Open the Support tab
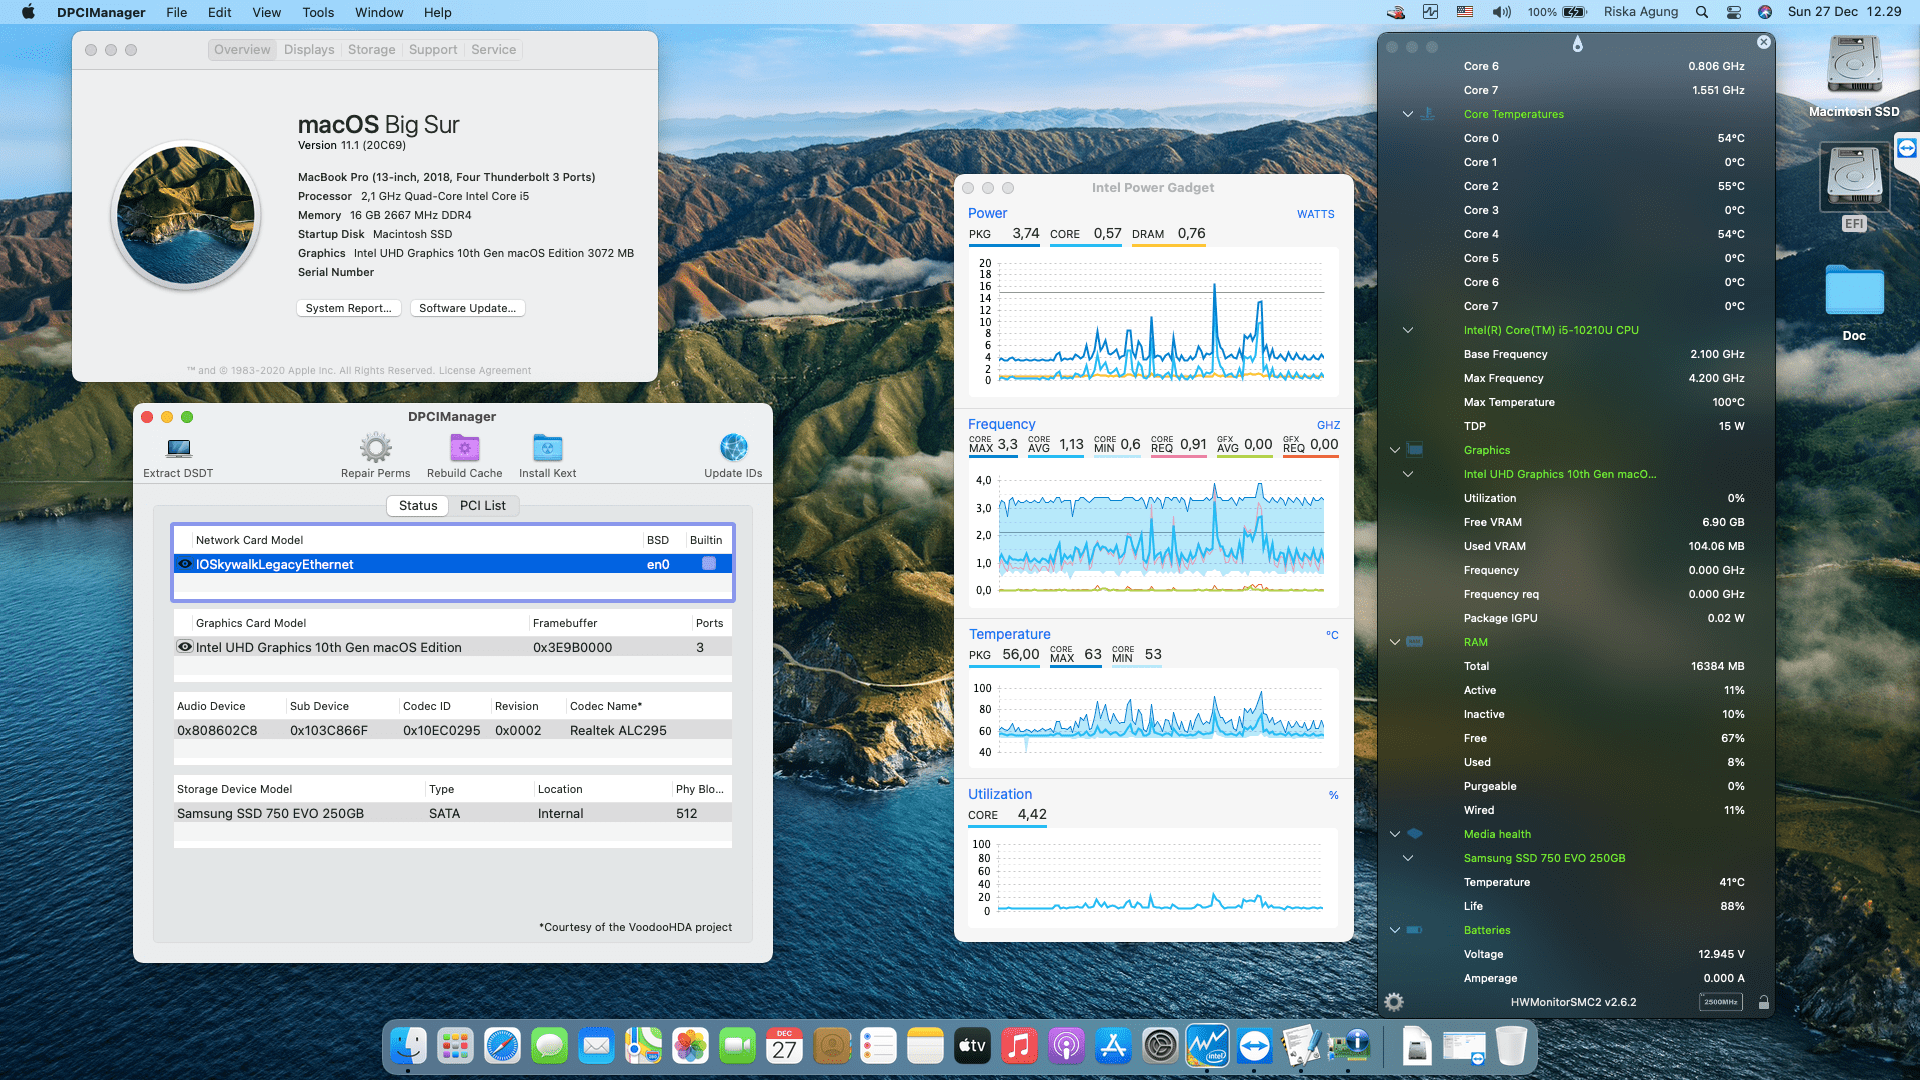This screenshot has height=1080, width=1920. [433, 49]
